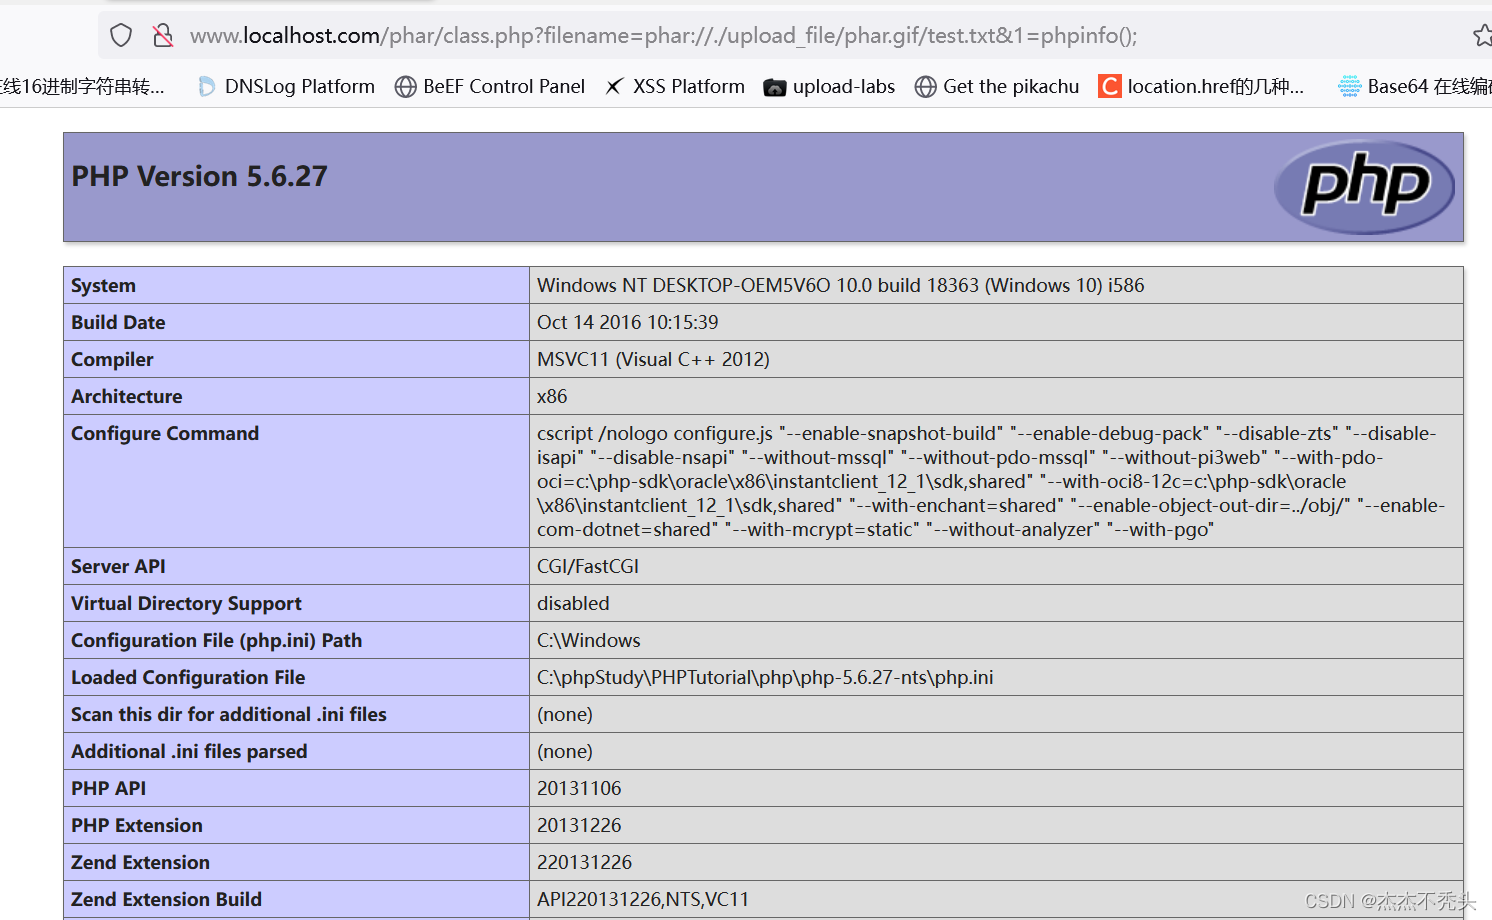The width and height of the screenshot is (1492, 920).
Task: Click the shield tracking protection icon
Action: pos(121,36)
